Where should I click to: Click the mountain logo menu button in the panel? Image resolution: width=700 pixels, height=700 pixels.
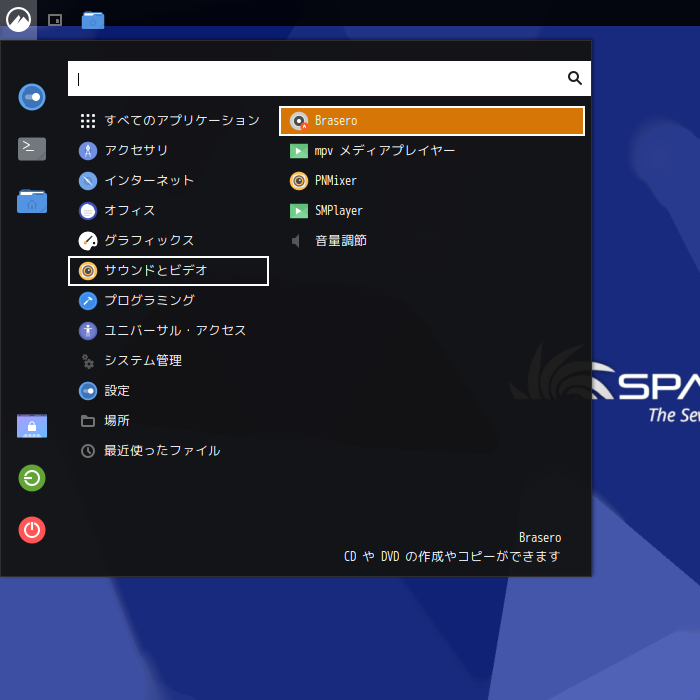18,20
